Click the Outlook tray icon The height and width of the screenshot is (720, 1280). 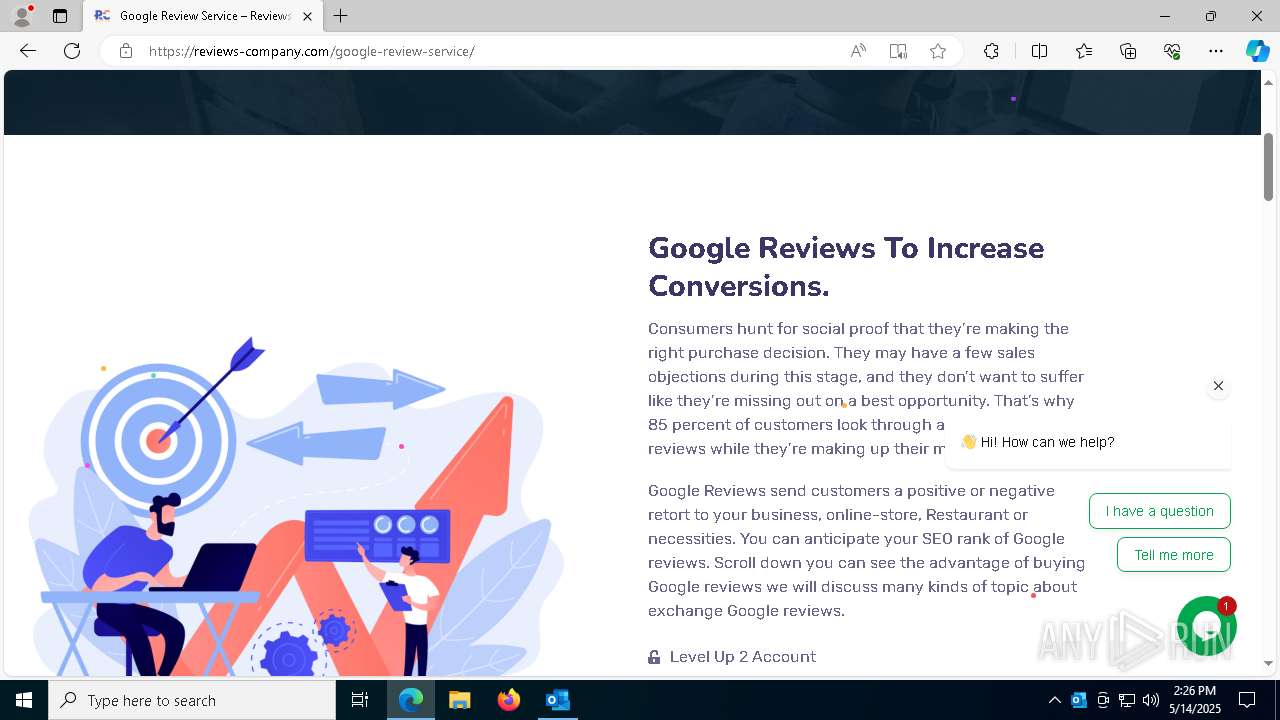pos(1079,700)
